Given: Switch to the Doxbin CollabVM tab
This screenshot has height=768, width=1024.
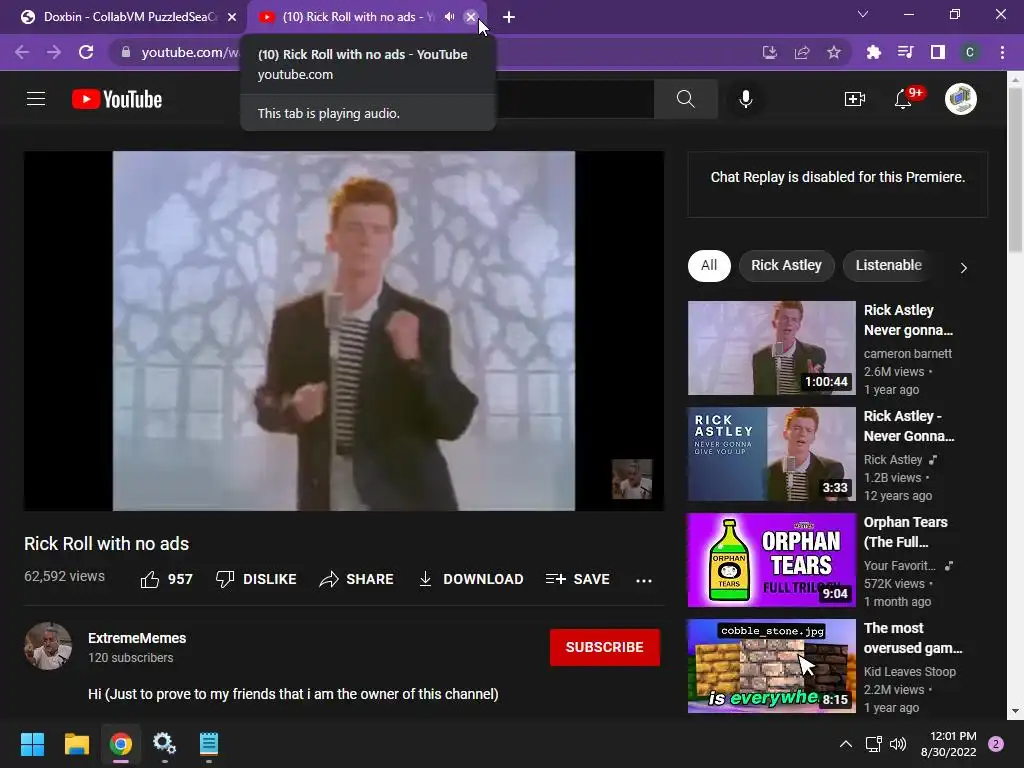Looking at the screenshot, I should pyautogui.click(x=119, y=17).
